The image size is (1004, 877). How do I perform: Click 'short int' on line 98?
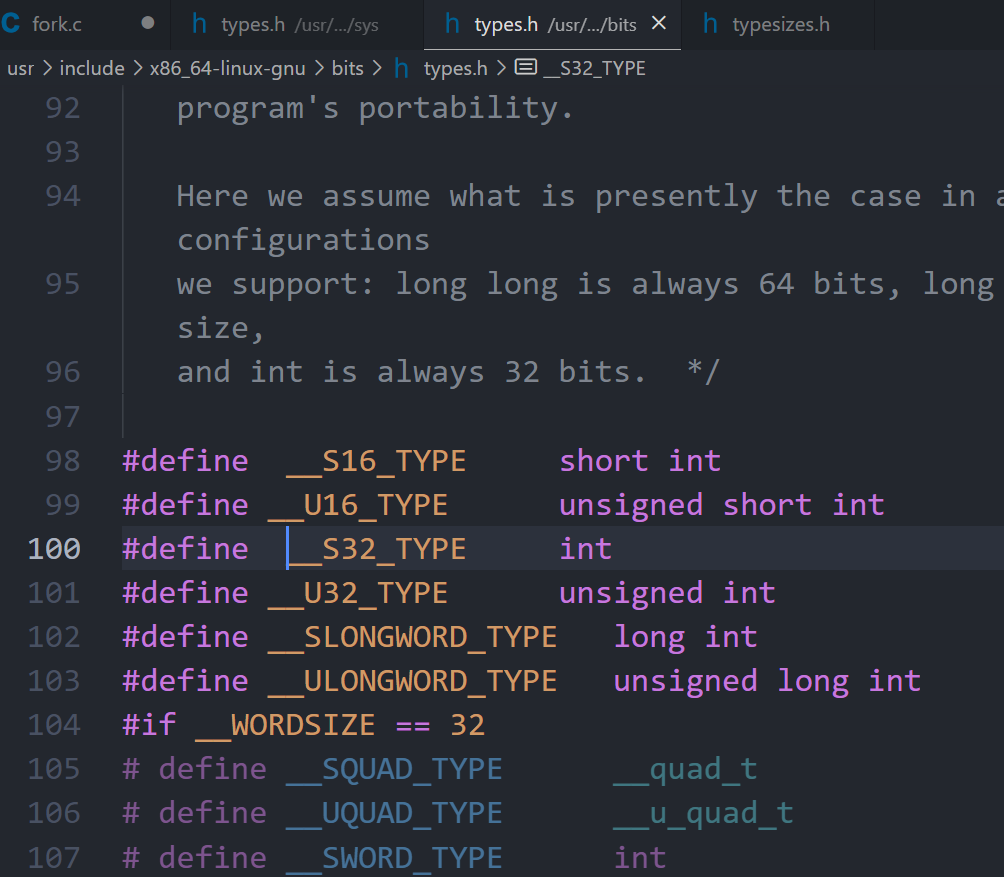pyautogui.click(x=640, y=461)
